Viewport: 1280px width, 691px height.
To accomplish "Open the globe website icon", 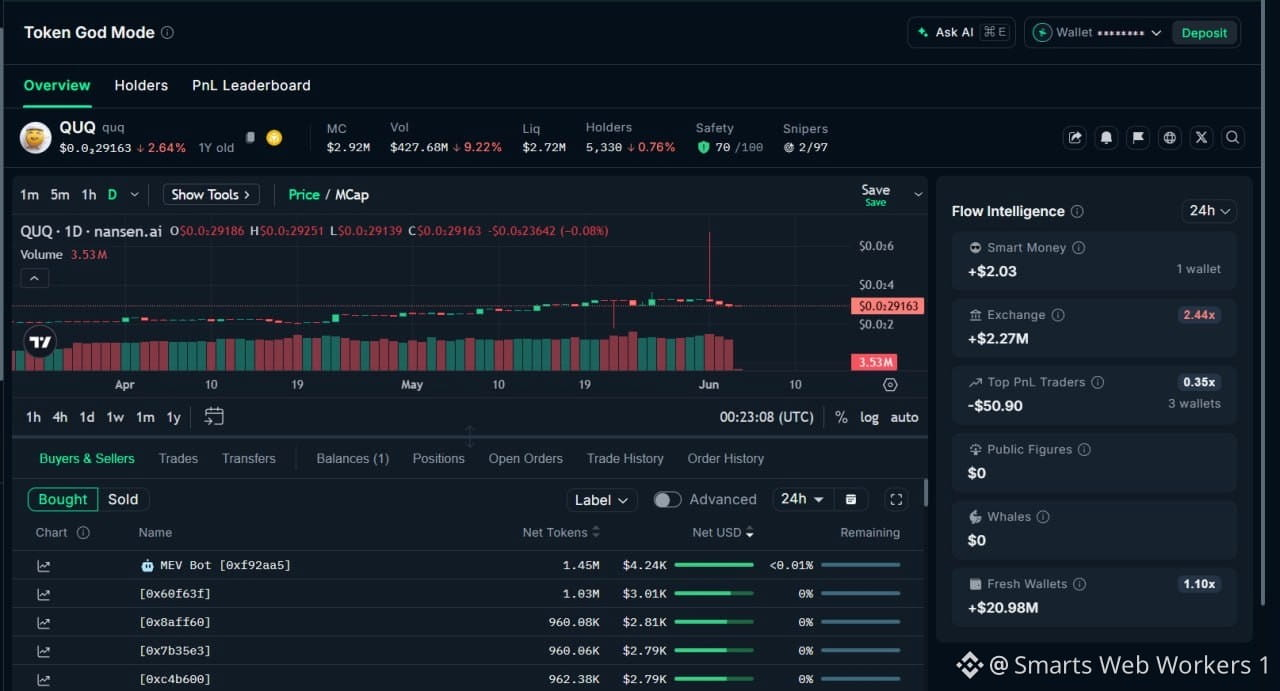I will pyautogui.click(x=1170, y=138).
